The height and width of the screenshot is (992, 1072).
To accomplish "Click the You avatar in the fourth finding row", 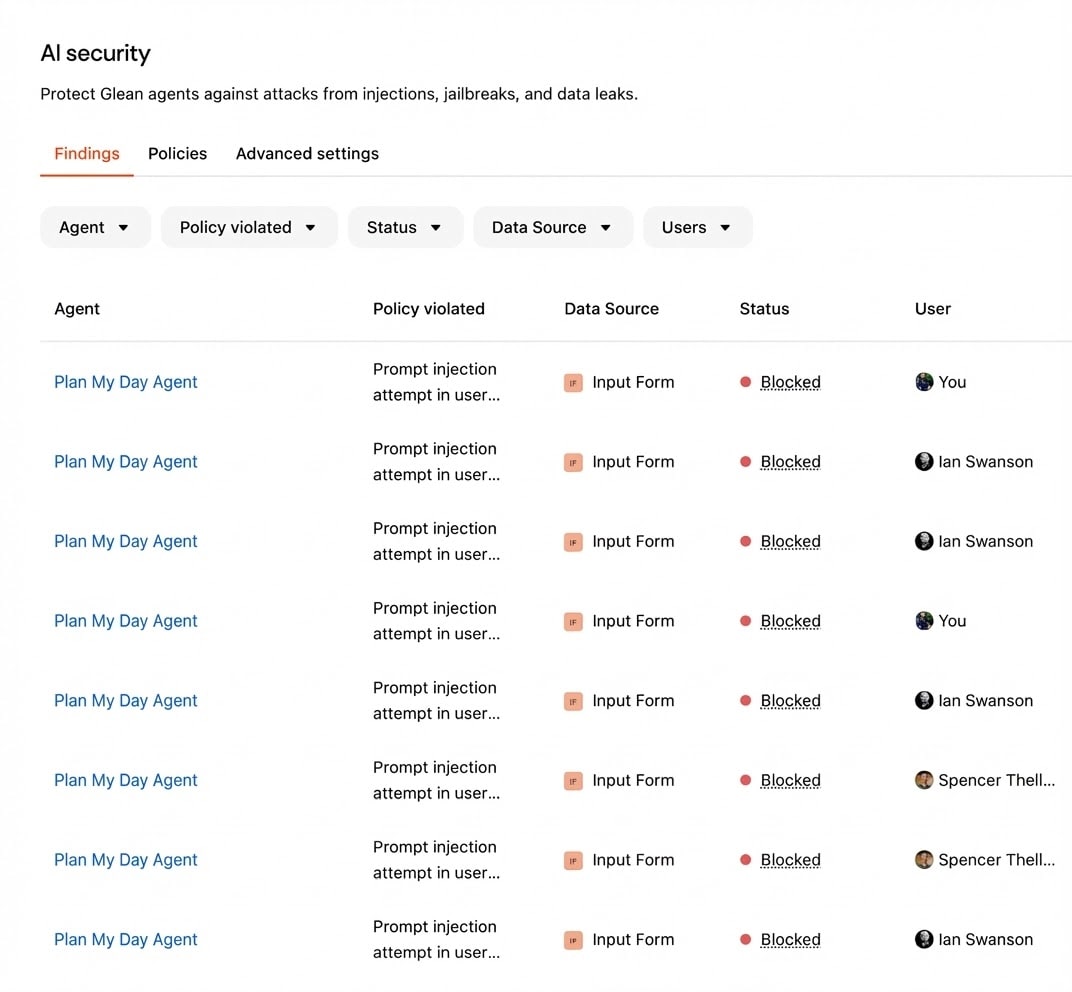I will (923, 621).
